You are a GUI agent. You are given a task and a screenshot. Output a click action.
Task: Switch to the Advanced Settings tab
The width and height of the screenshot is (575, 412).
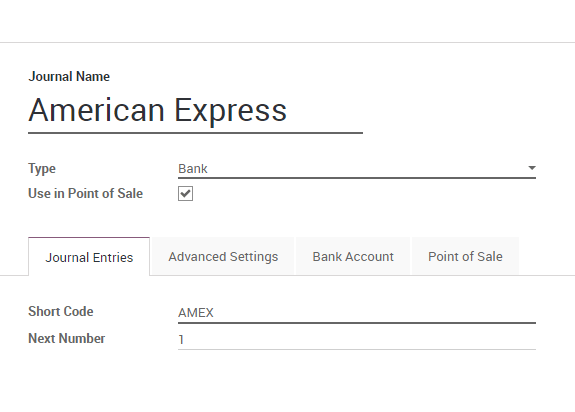point(223,256)
